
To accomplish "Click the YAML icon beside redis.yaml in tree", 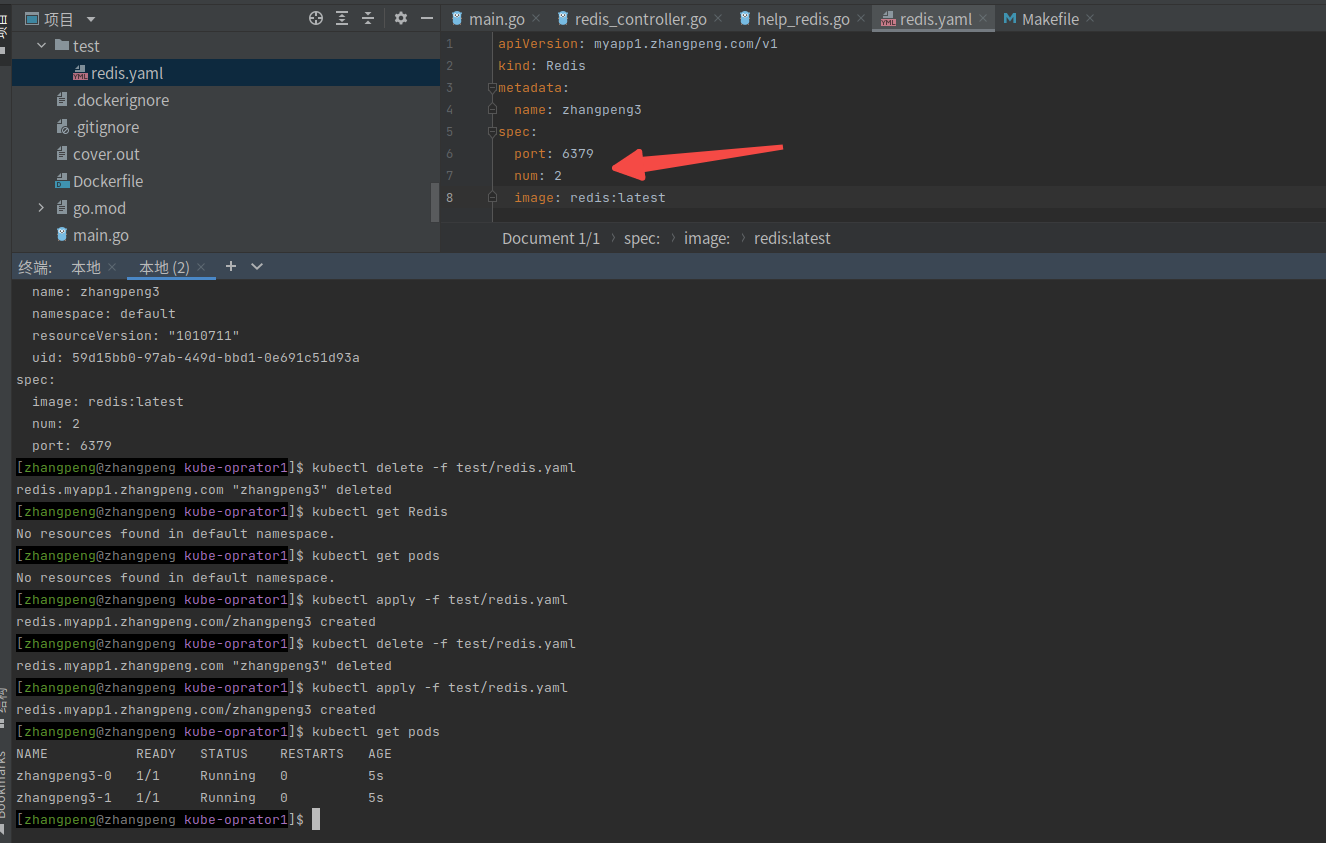I will tap(81, 73).
